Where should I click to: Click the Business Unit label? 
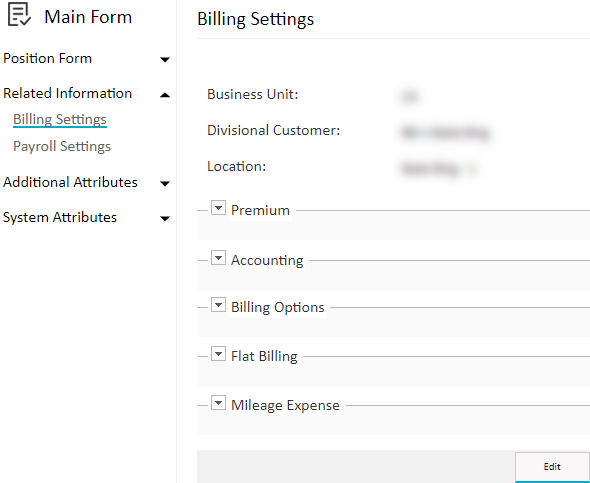click(x=252, y=94)
